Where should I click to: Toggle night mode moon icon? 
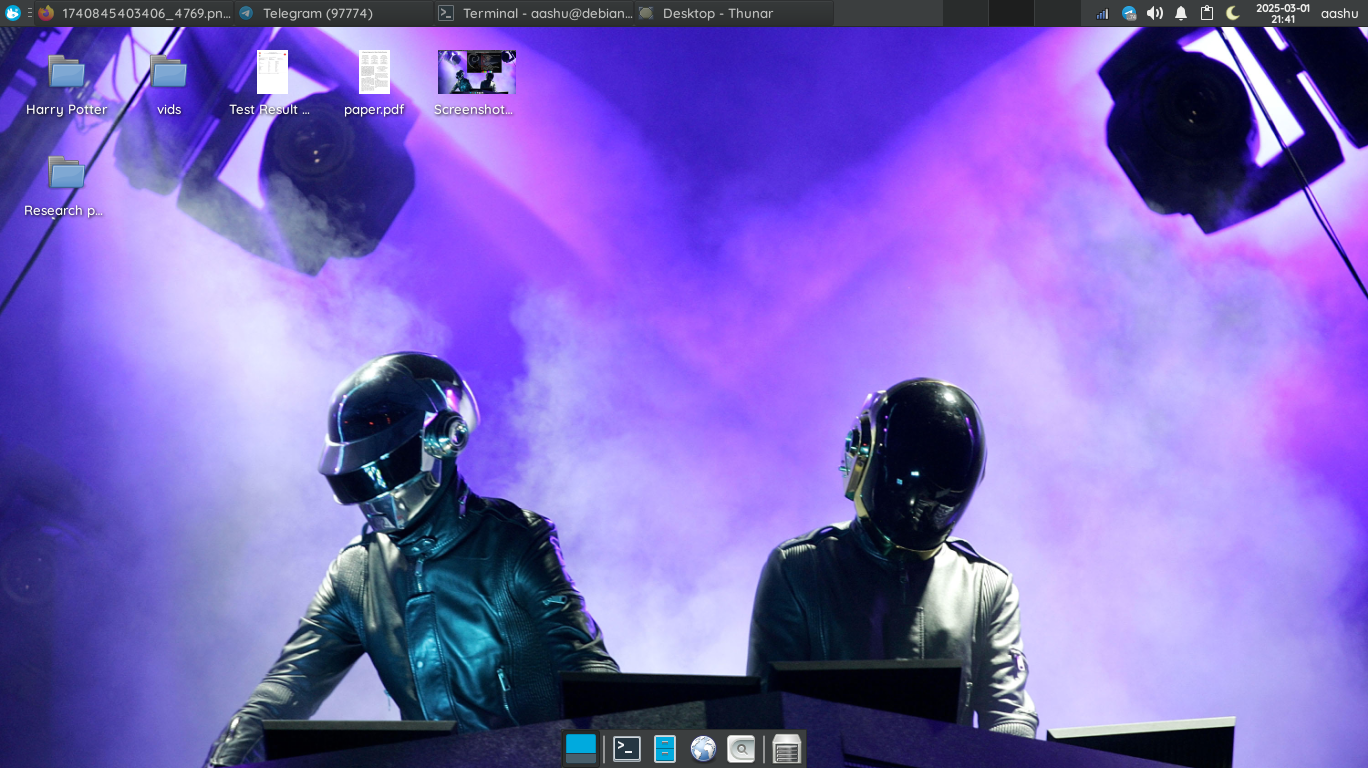coord(1233,14)
